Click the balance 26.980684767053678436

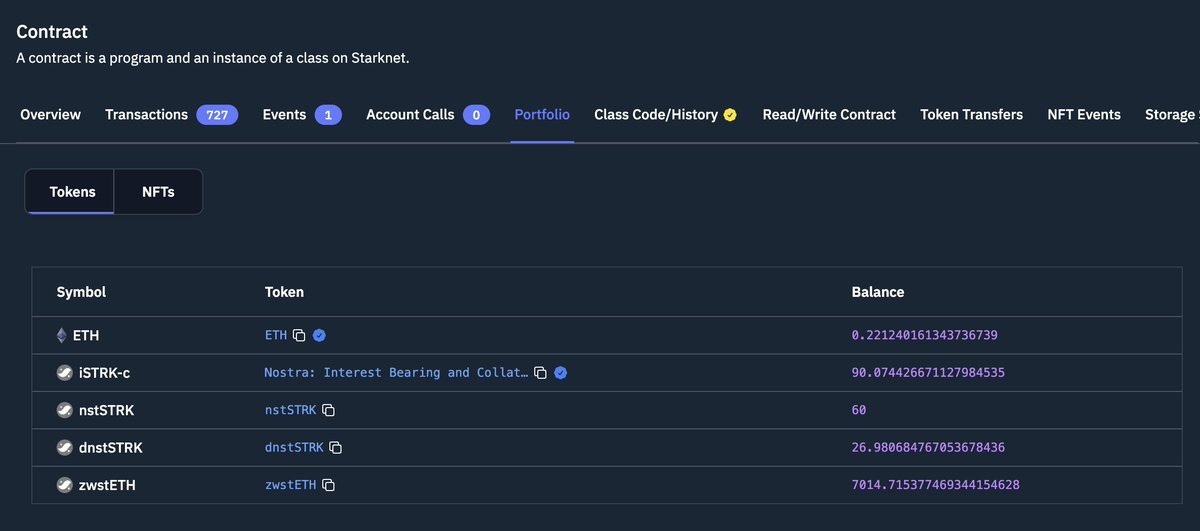coord(928,448)
